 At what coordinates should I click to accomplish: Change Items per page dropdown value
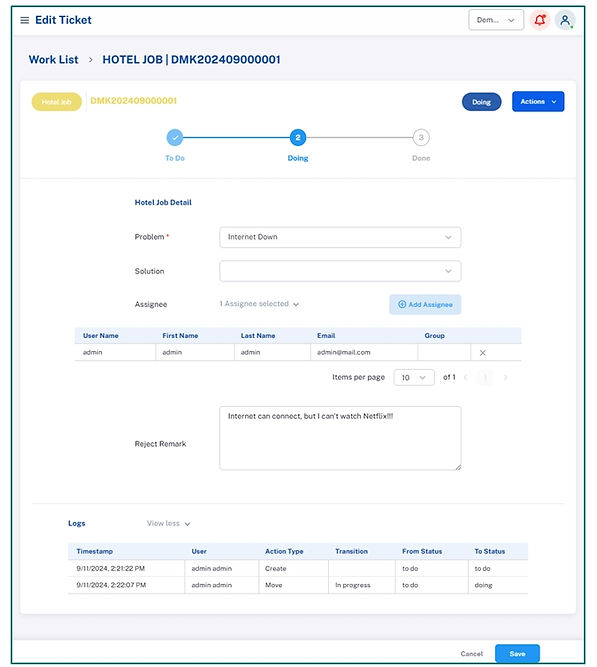[414, 377]
